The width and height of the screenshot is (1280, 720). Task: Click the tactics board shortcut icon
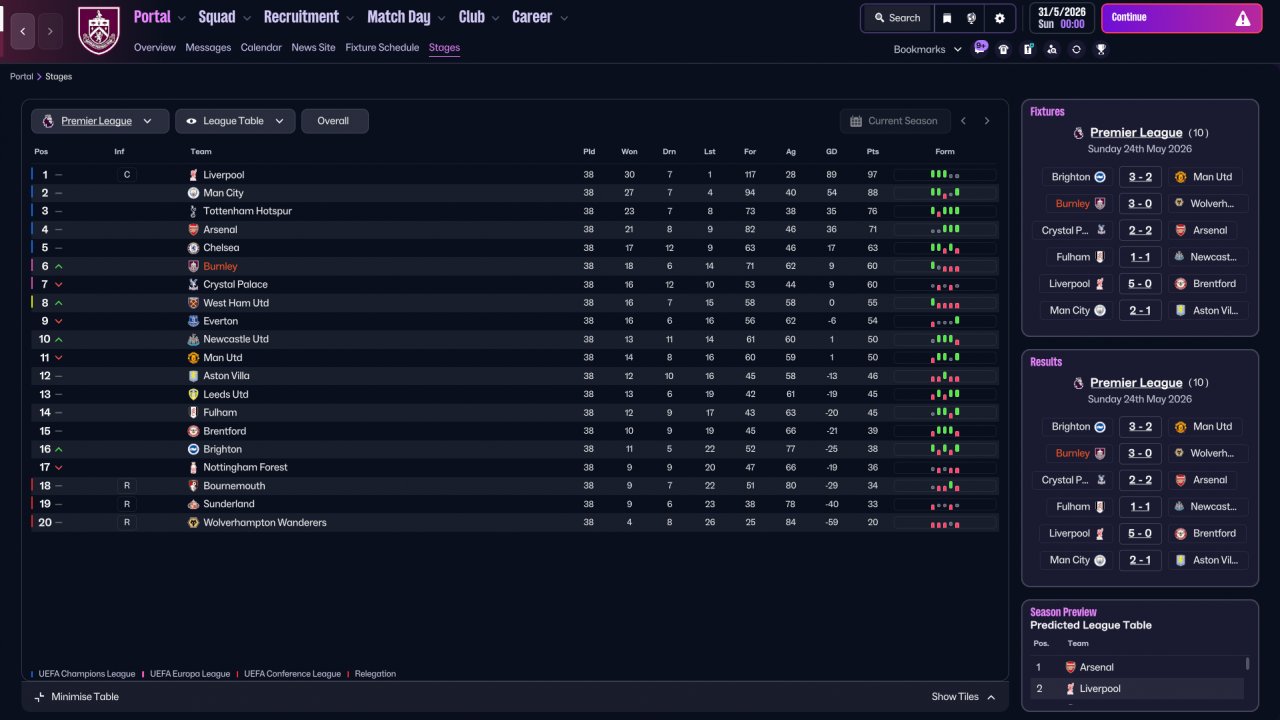[1028, 49]
